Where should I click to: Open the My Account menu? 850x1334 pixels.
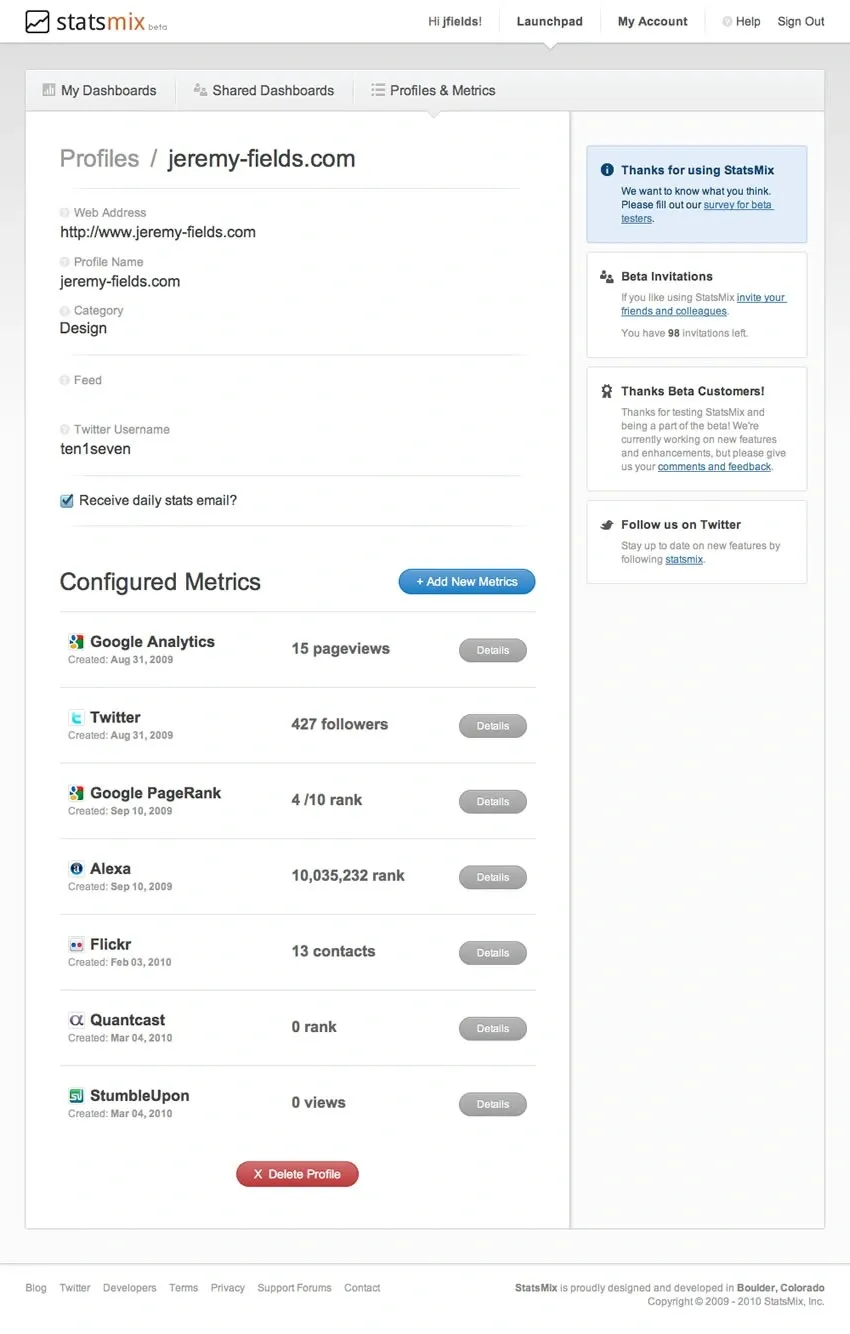coord(652,21)
